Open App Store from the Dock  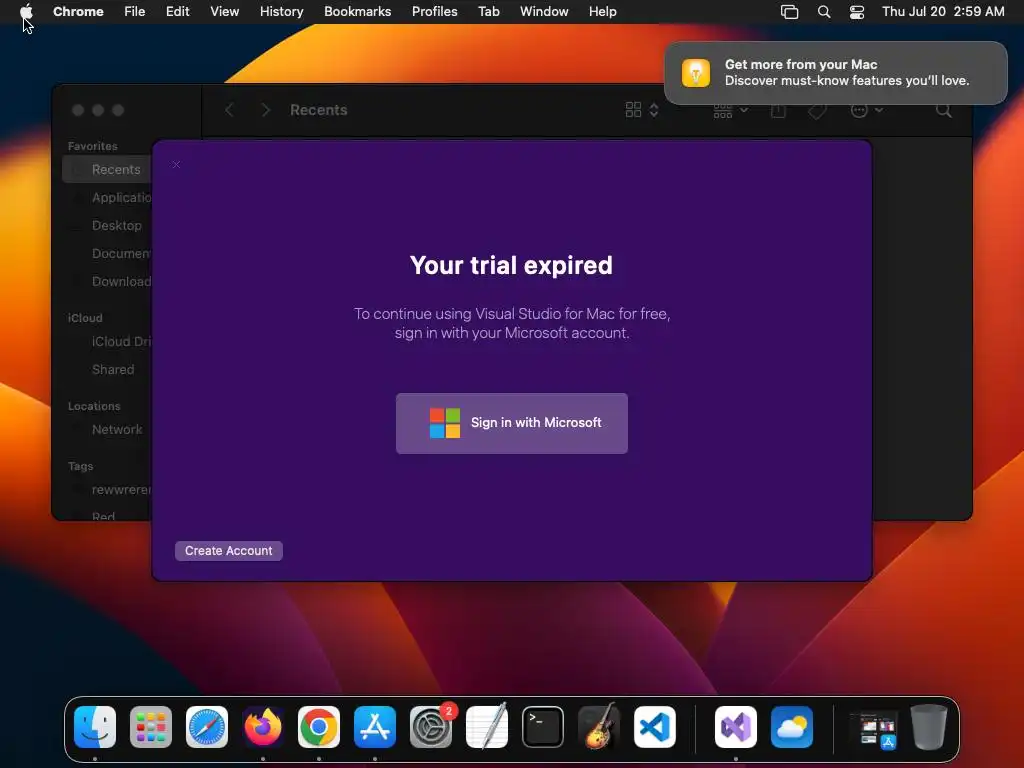(375, 727)
